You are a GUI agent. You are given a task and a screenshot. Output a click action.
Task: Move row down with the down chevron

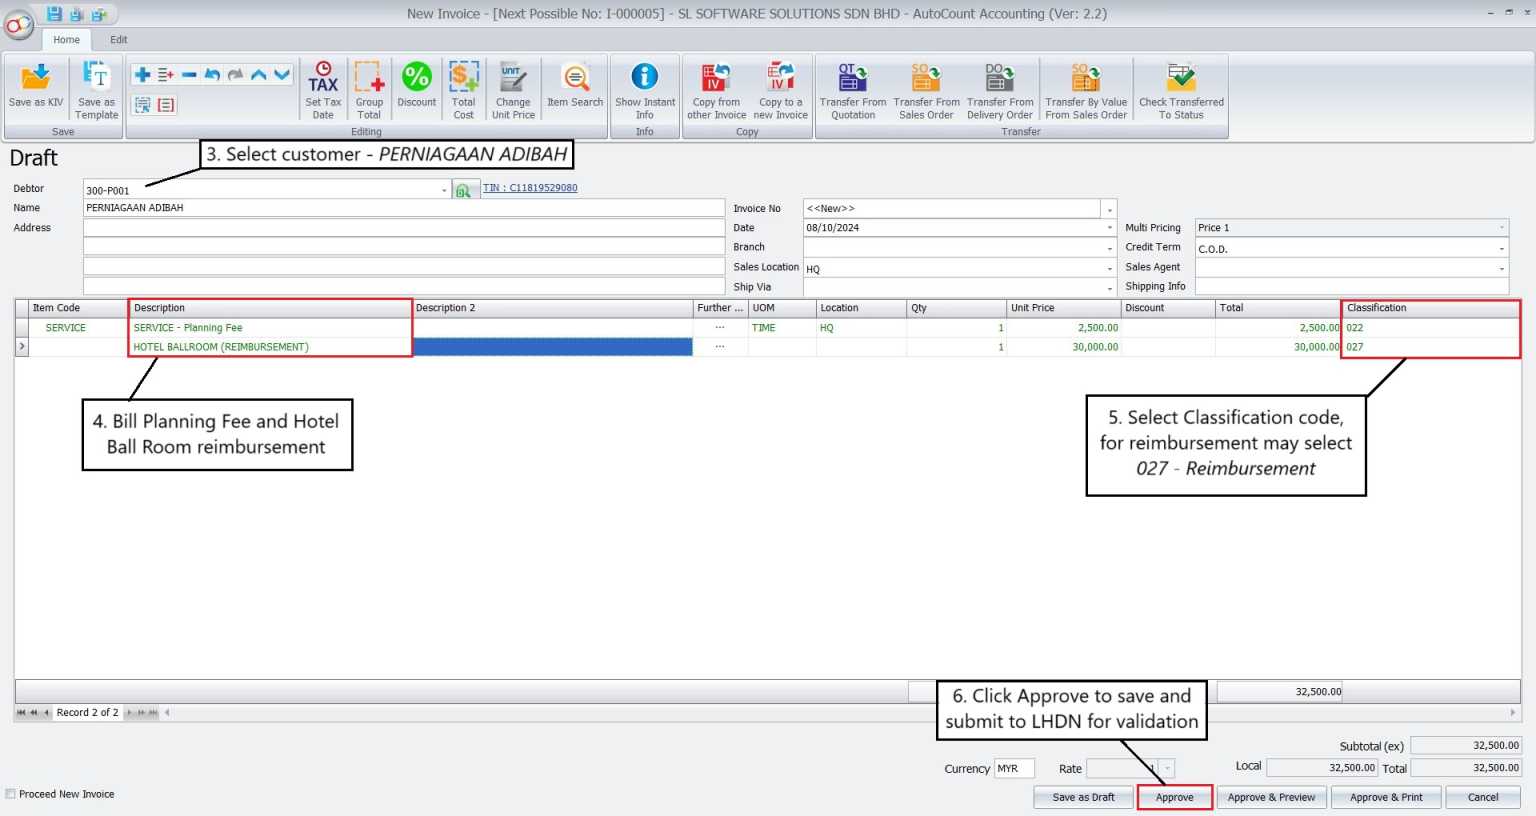[282, 75]
